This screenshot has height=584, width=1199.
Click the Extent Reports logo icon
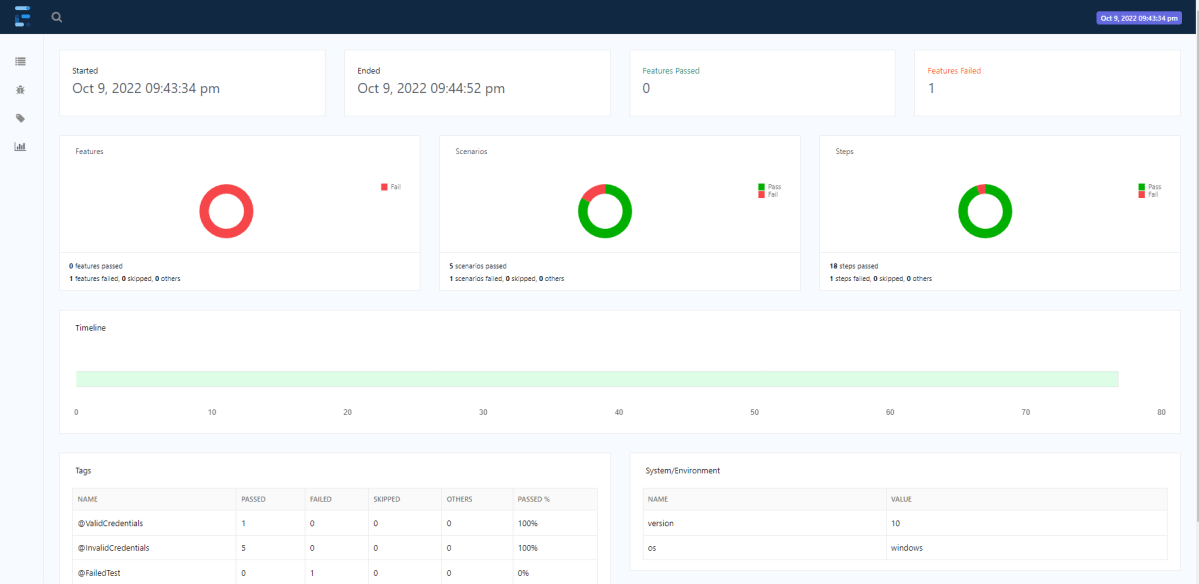(x=22, y=17)
